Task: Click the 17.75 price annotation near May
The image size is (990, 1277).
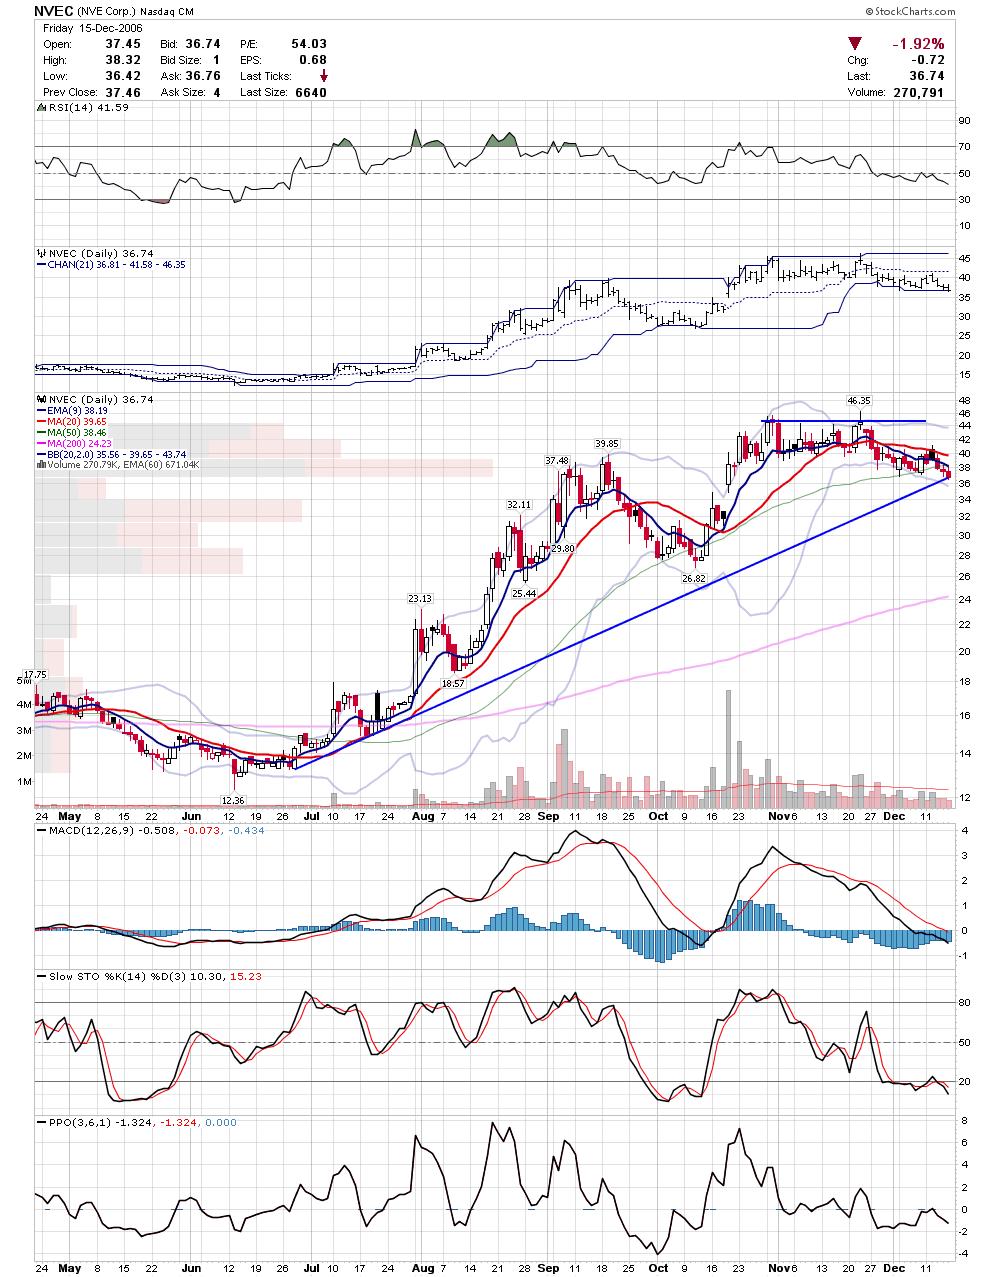Action: (x=35, y=674)
